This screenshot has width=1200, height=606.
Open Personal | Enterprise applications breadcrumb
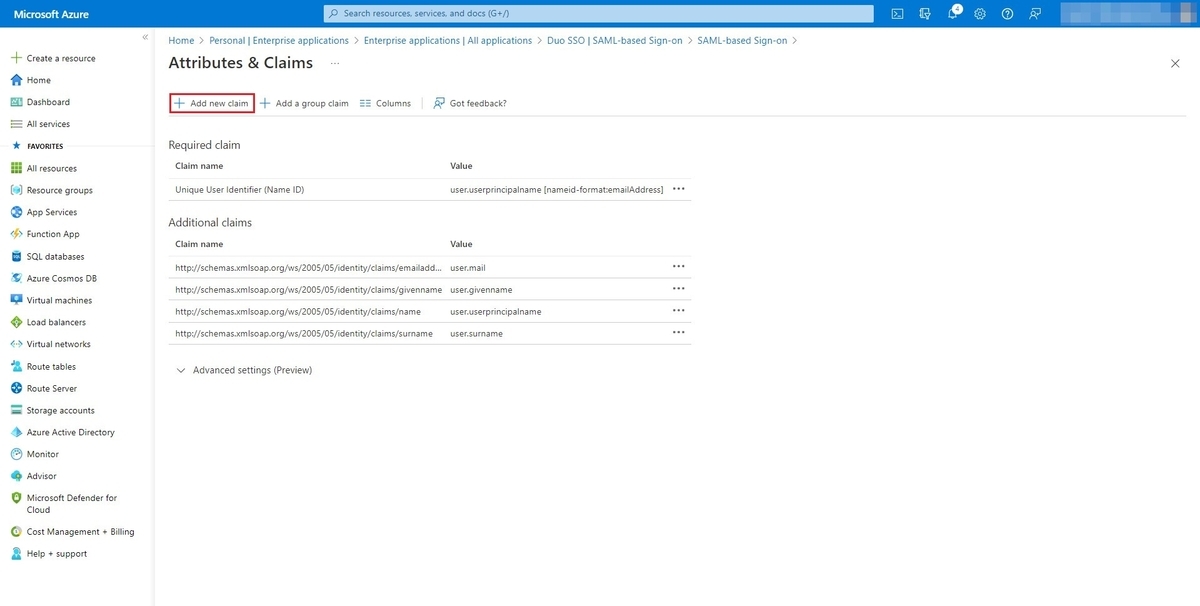279,41
